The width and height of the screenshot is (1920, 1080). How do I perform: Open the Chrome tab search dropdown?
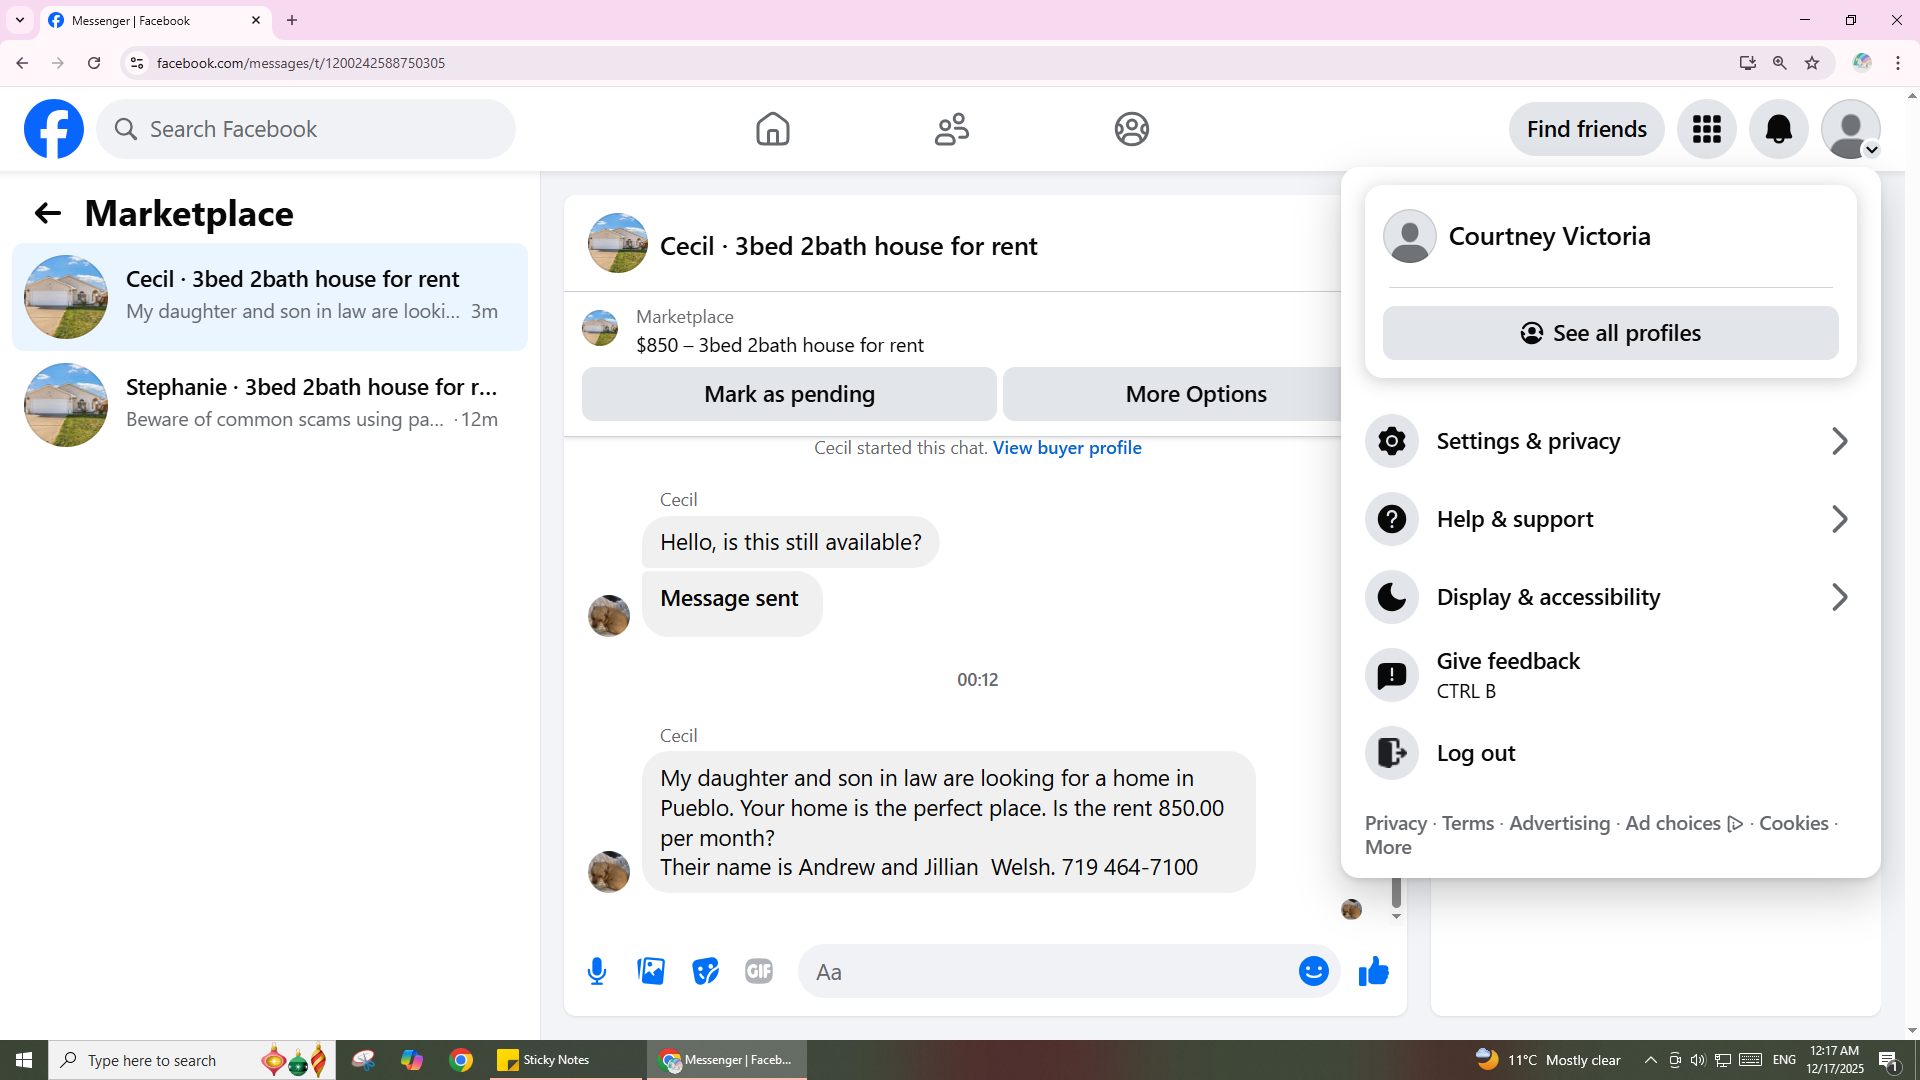[20, 20]
